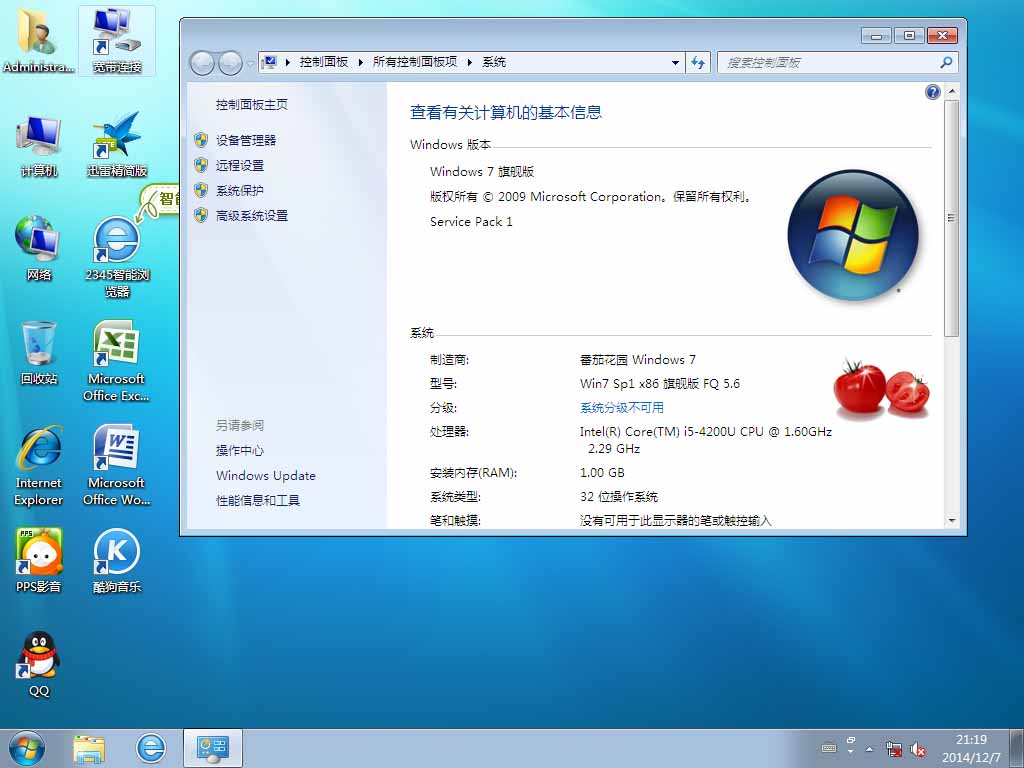Select the 回收站 recycle bin icon
Image resolution: width=1024 pixels, height=768 pixels.
(x=39, y=353)
